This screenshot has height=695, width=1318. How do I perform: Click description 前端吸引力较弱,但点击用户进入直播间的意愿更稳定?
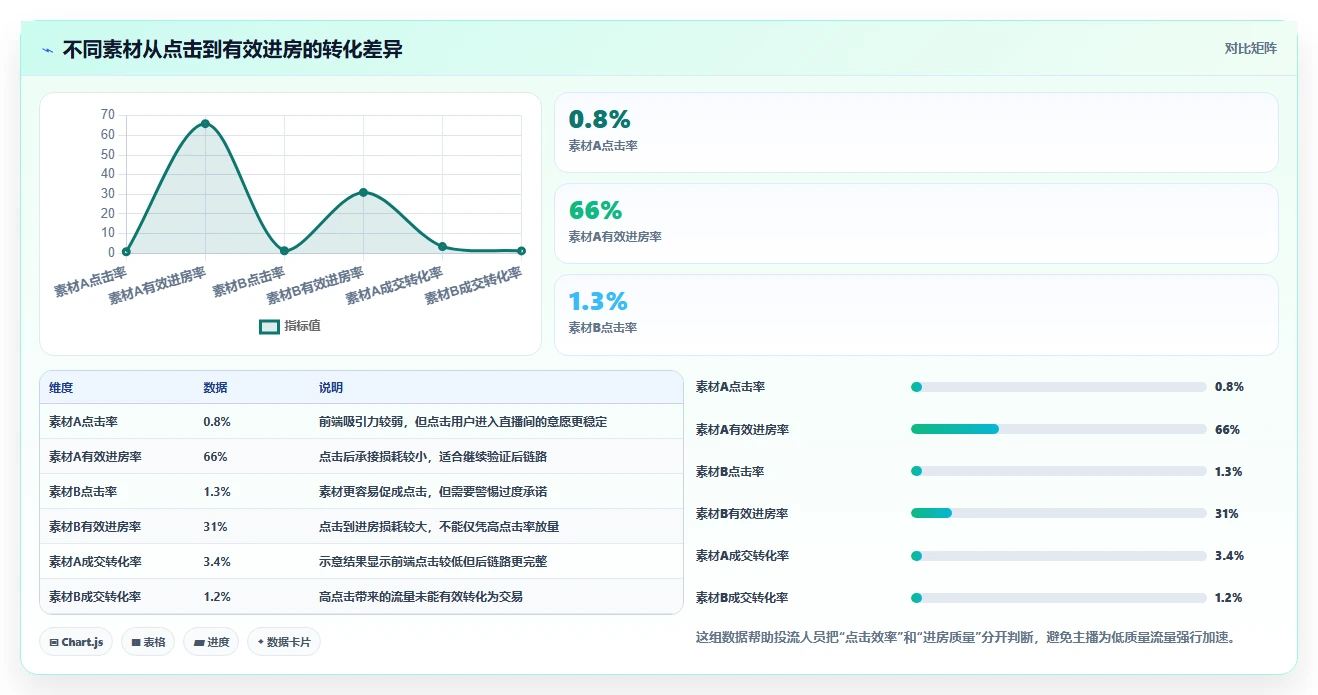pyautogui.click(x=463, y=422)
